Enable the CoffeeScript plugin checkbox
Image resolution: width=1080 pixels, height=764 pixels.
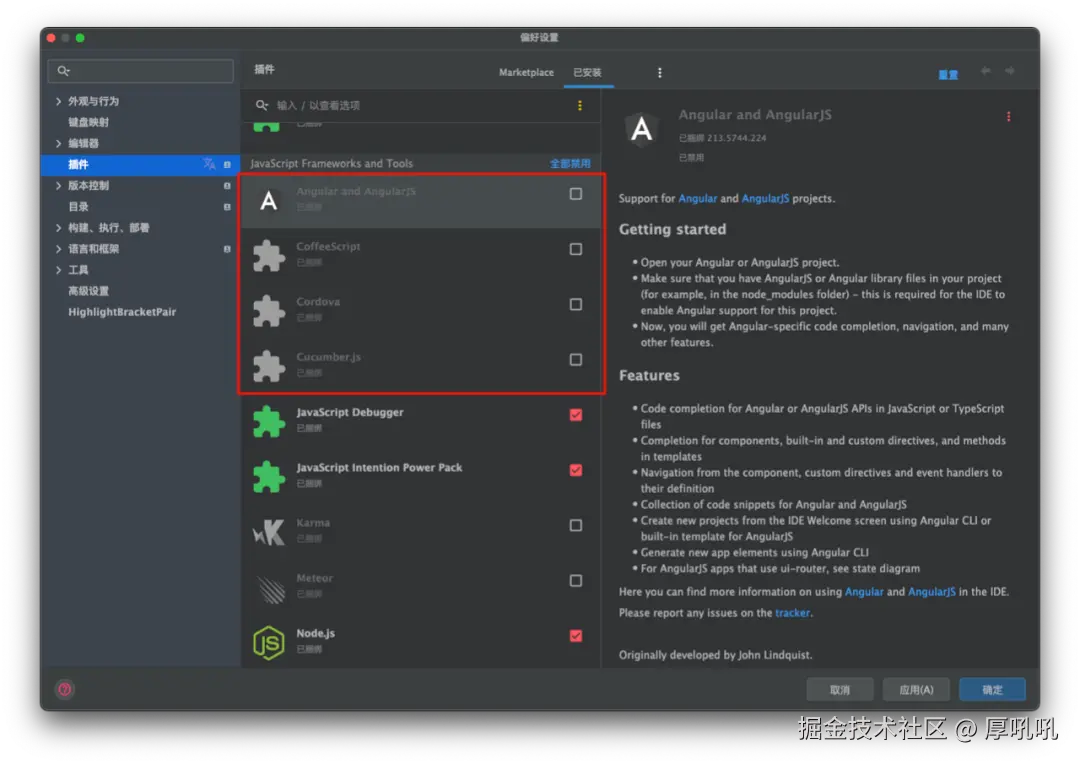pyautogui.click(x=576, y=249)
